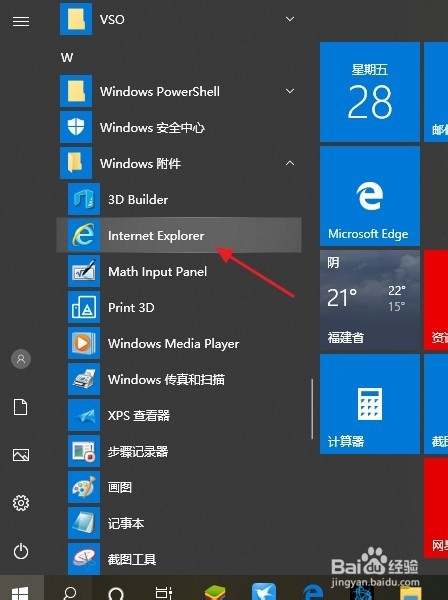
Task: Open the Windows Media Player icon
Action: (84, 343)
